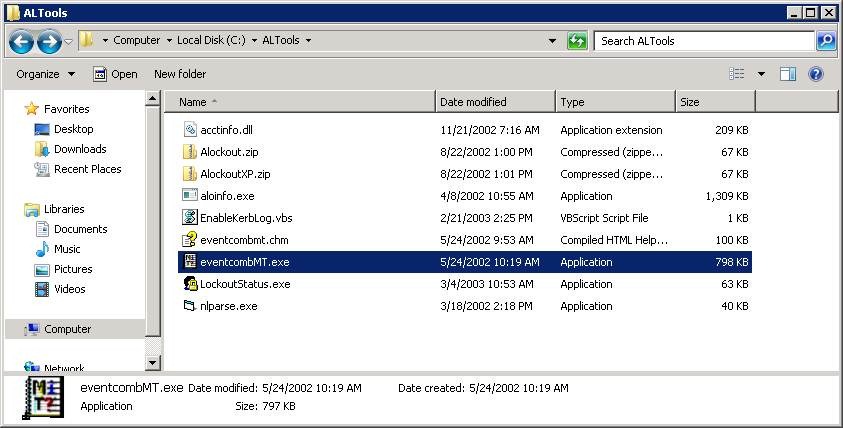Sort by Name column header
This screenshot has width=843, height=428.
(x=299, y=102)
